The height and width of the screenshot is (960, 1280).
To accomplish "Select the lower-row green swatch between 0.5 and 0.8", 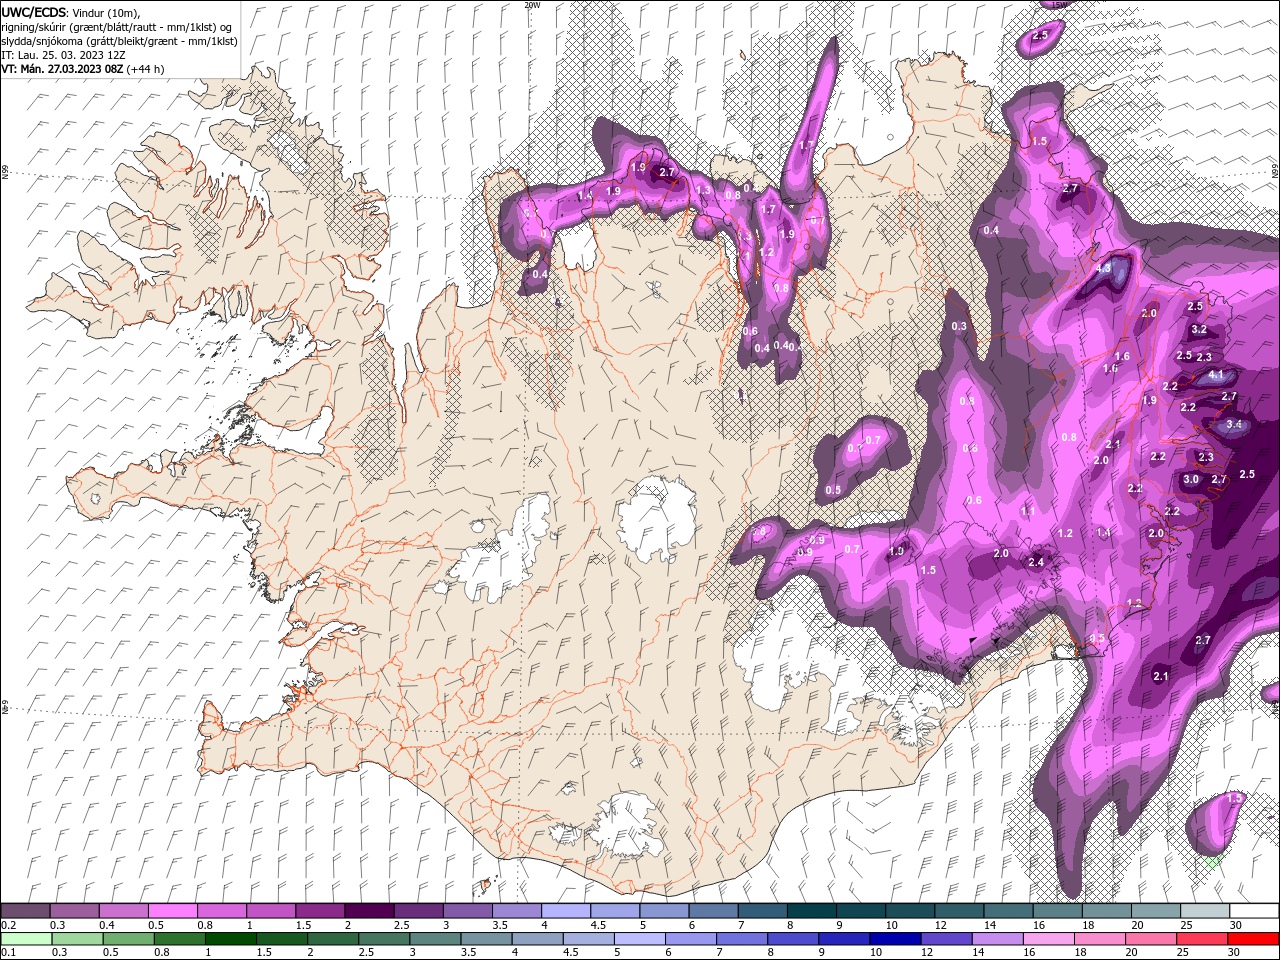I will pos(129,938).
